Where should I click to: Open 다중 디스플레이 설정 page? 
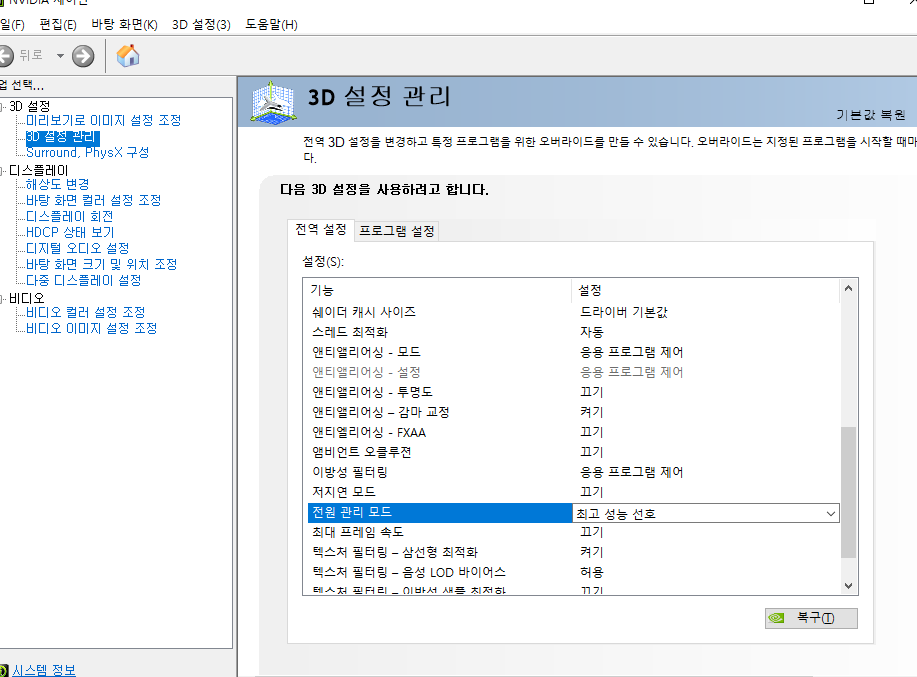click(84, 281)
